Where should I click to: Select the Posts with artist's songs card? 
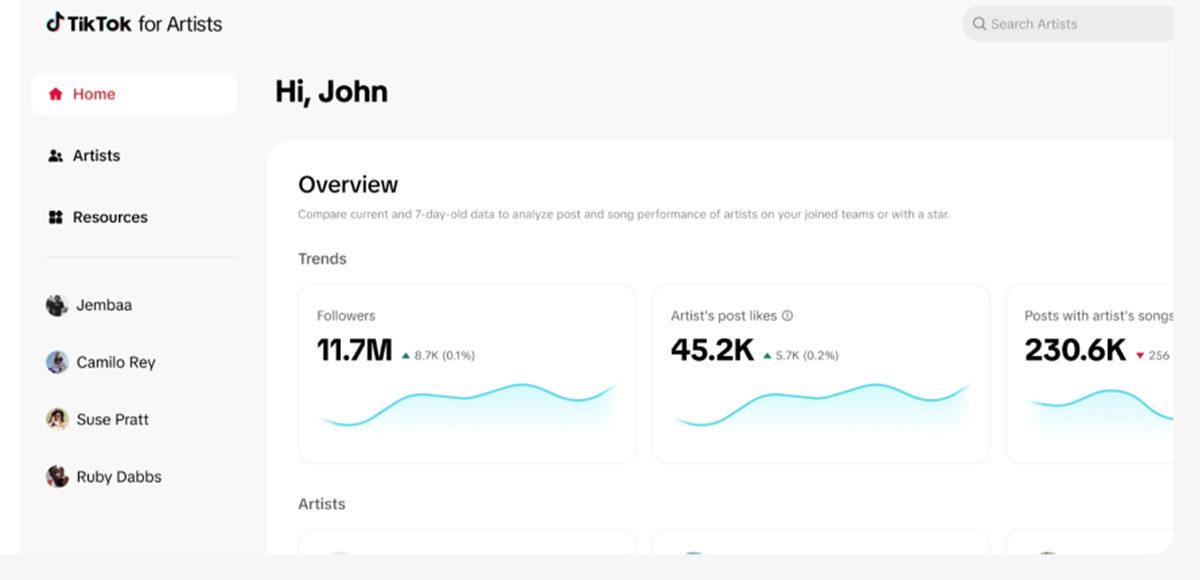point(1100,372)
